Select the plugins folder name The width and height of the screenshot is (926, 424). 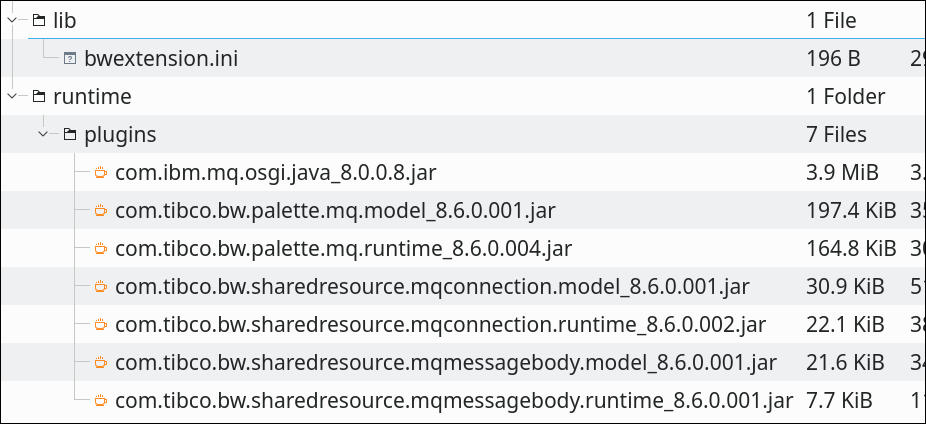coord(120,135)
